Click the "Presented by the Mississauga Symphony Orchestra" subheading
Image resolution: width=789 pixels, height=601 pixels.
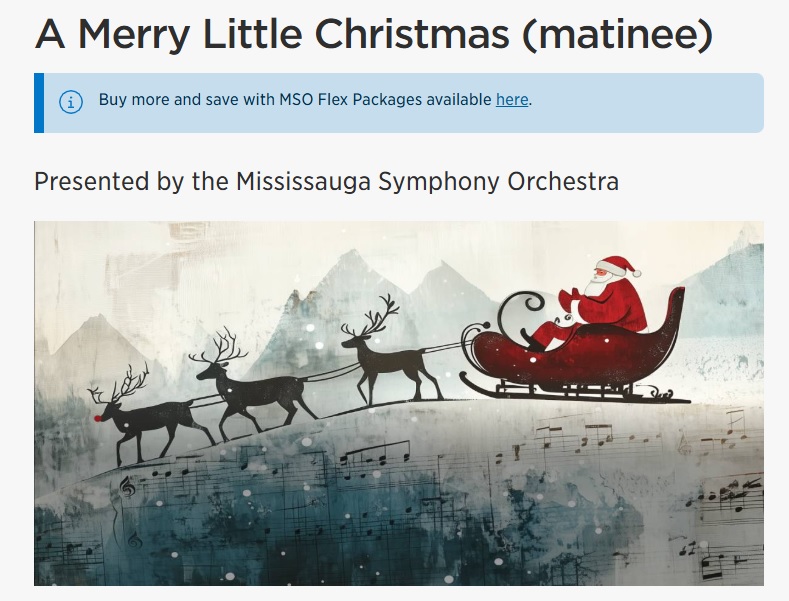pos(326,182)
